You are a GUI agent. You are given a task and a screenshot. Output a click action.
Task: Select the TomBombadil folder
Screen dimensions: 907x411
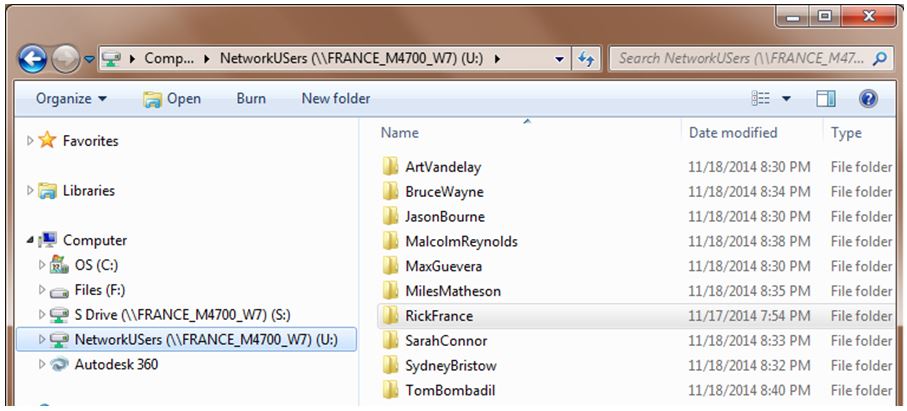click(449, 390)
